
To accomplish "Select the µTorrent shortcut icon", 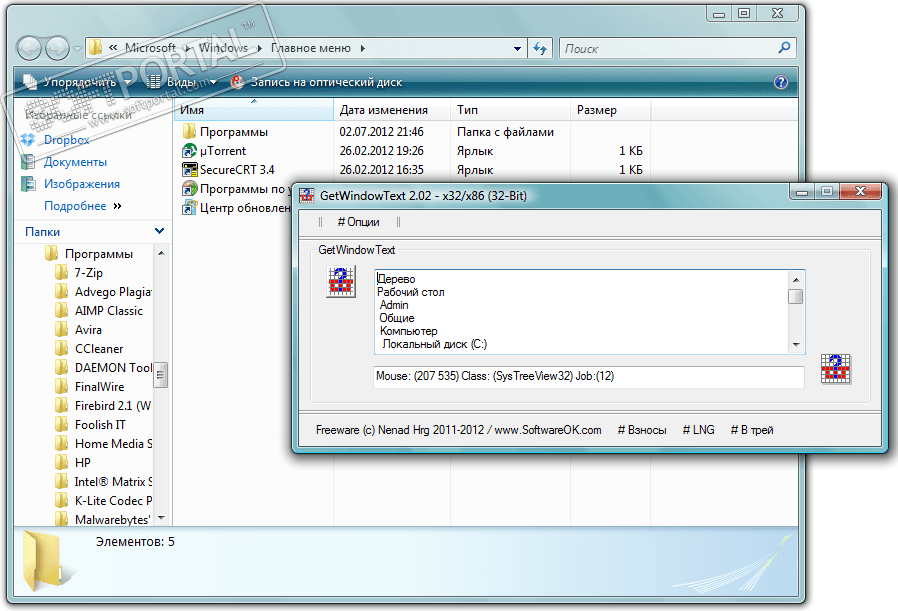I will click(x=189, y=151).
